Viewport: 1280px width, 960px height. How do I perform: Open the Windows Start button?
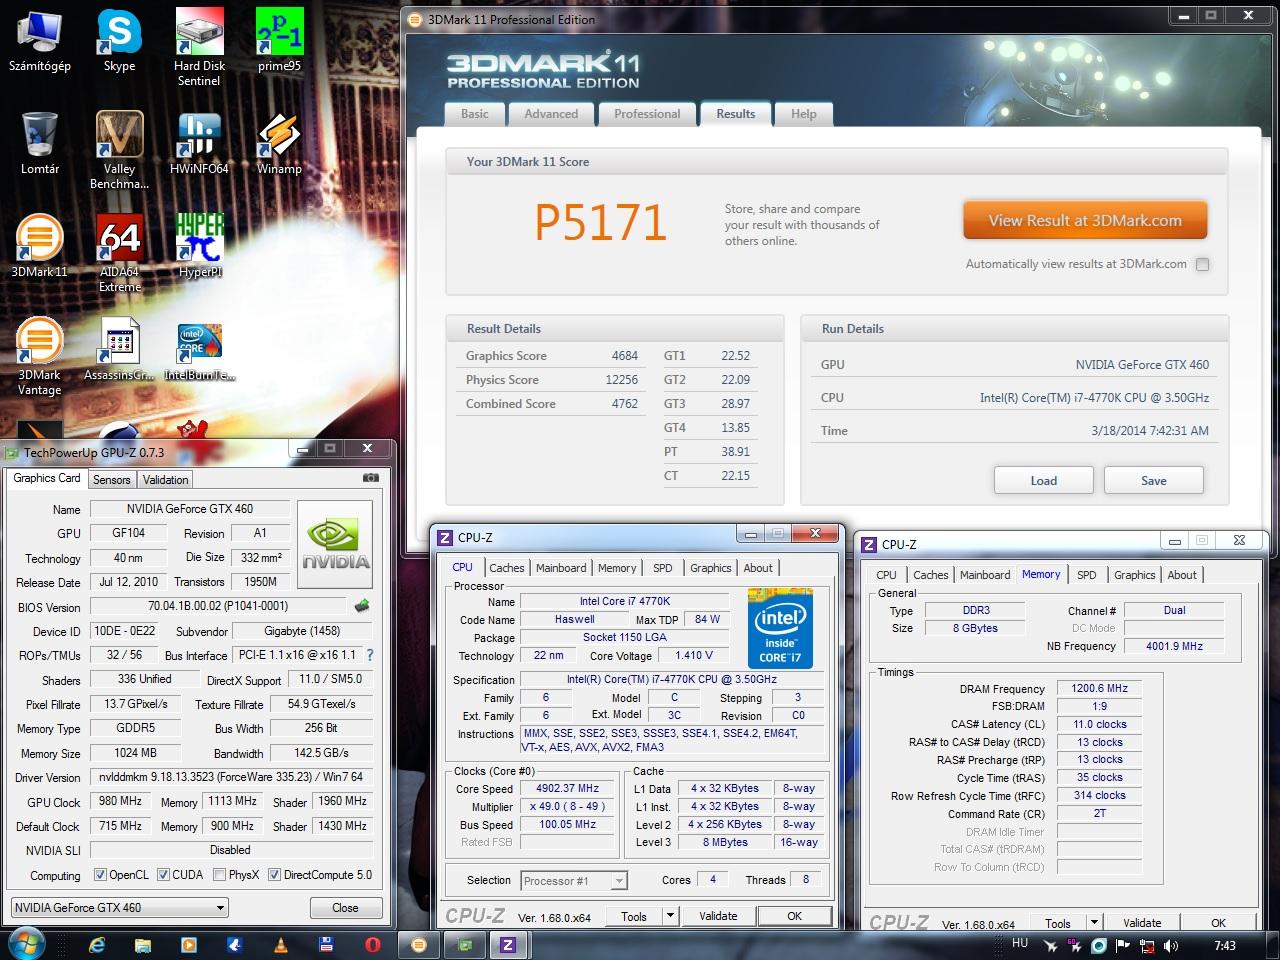(27, 944)
